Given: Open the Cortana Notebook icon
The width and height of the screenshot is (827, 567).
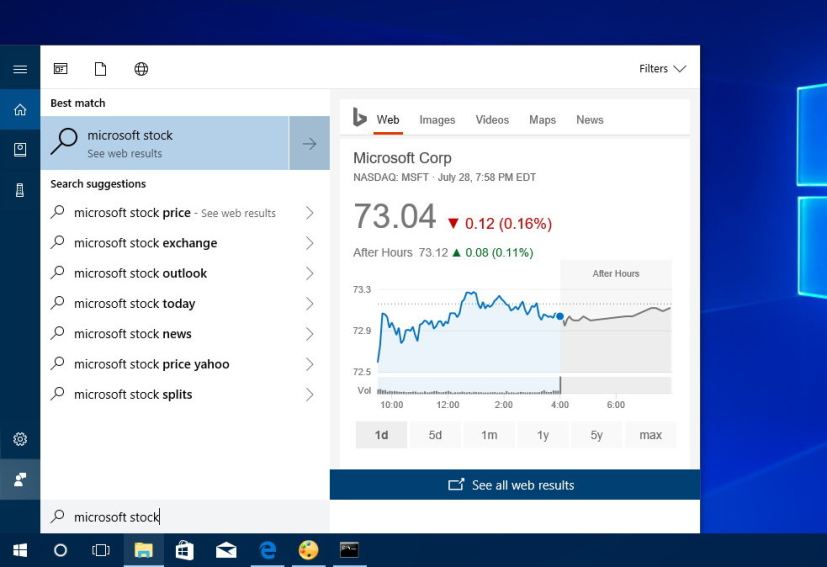Looking at the screenshot, I should pos(20,150).
